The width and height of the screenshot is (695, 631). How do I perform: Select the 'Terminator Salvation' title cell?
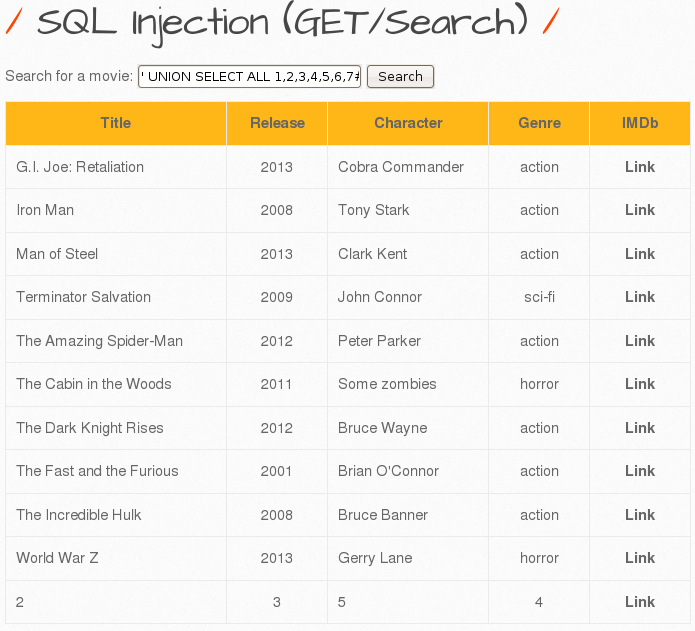coord(116,297)
